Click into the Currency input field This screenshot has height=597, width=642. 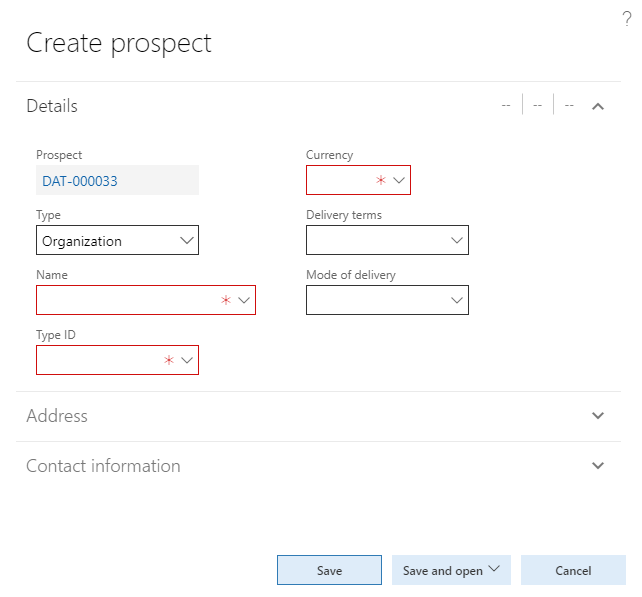(x=340, y=180)
